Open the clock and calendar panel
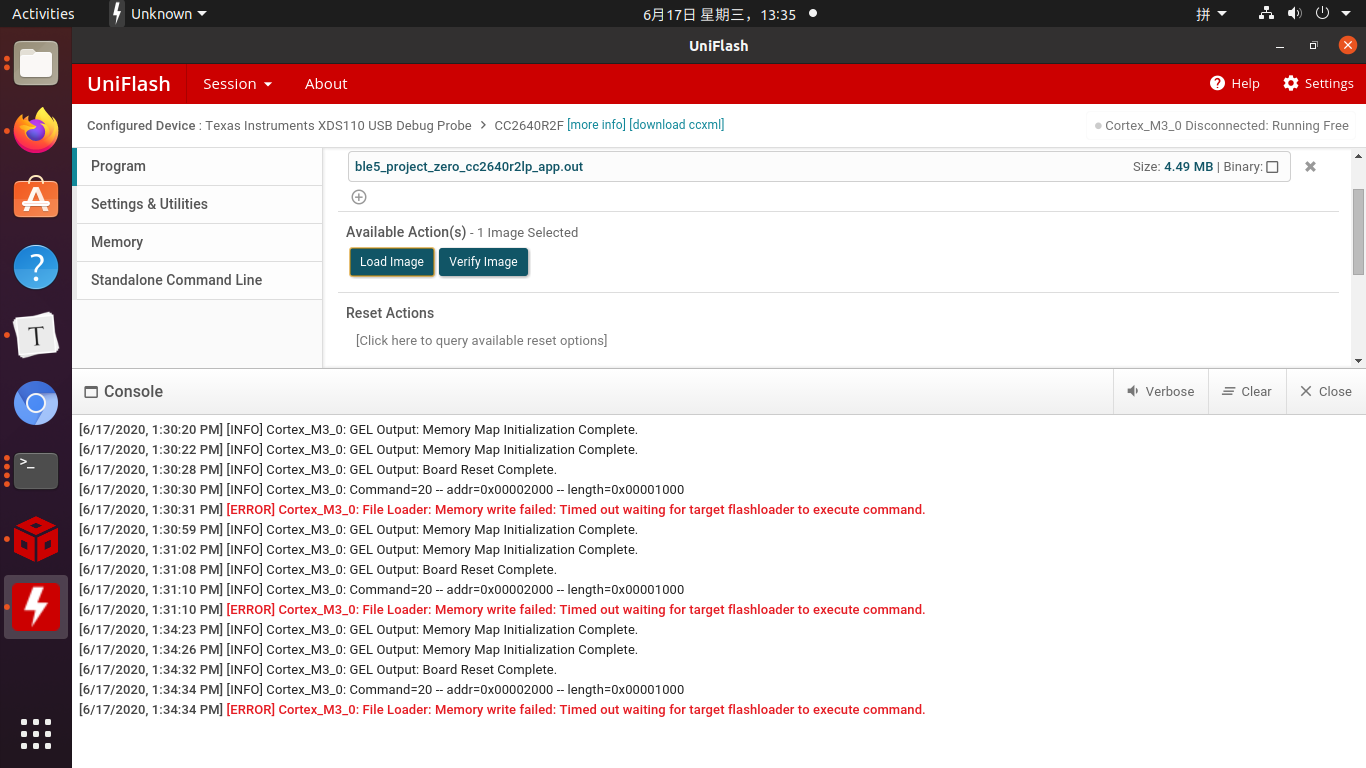This screenshot has width=1366, height=768. (x=719, y=14)
